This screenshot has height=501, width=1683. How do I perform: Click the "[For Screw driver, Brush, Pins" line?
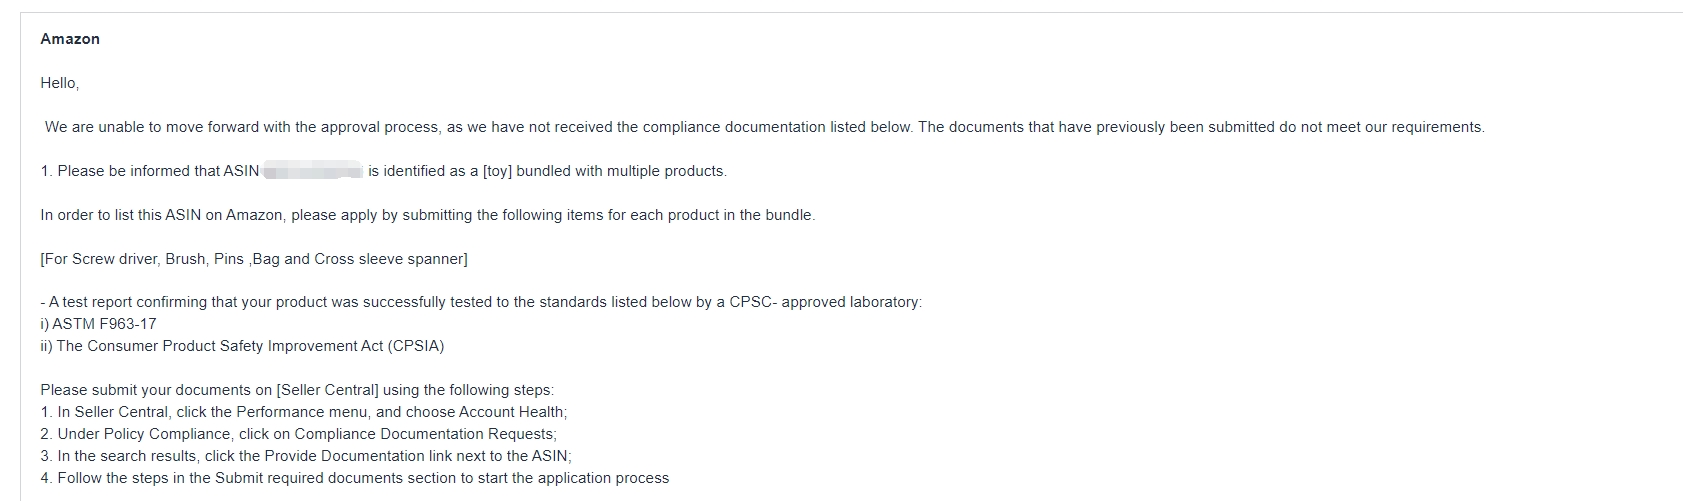coord(254,259)
